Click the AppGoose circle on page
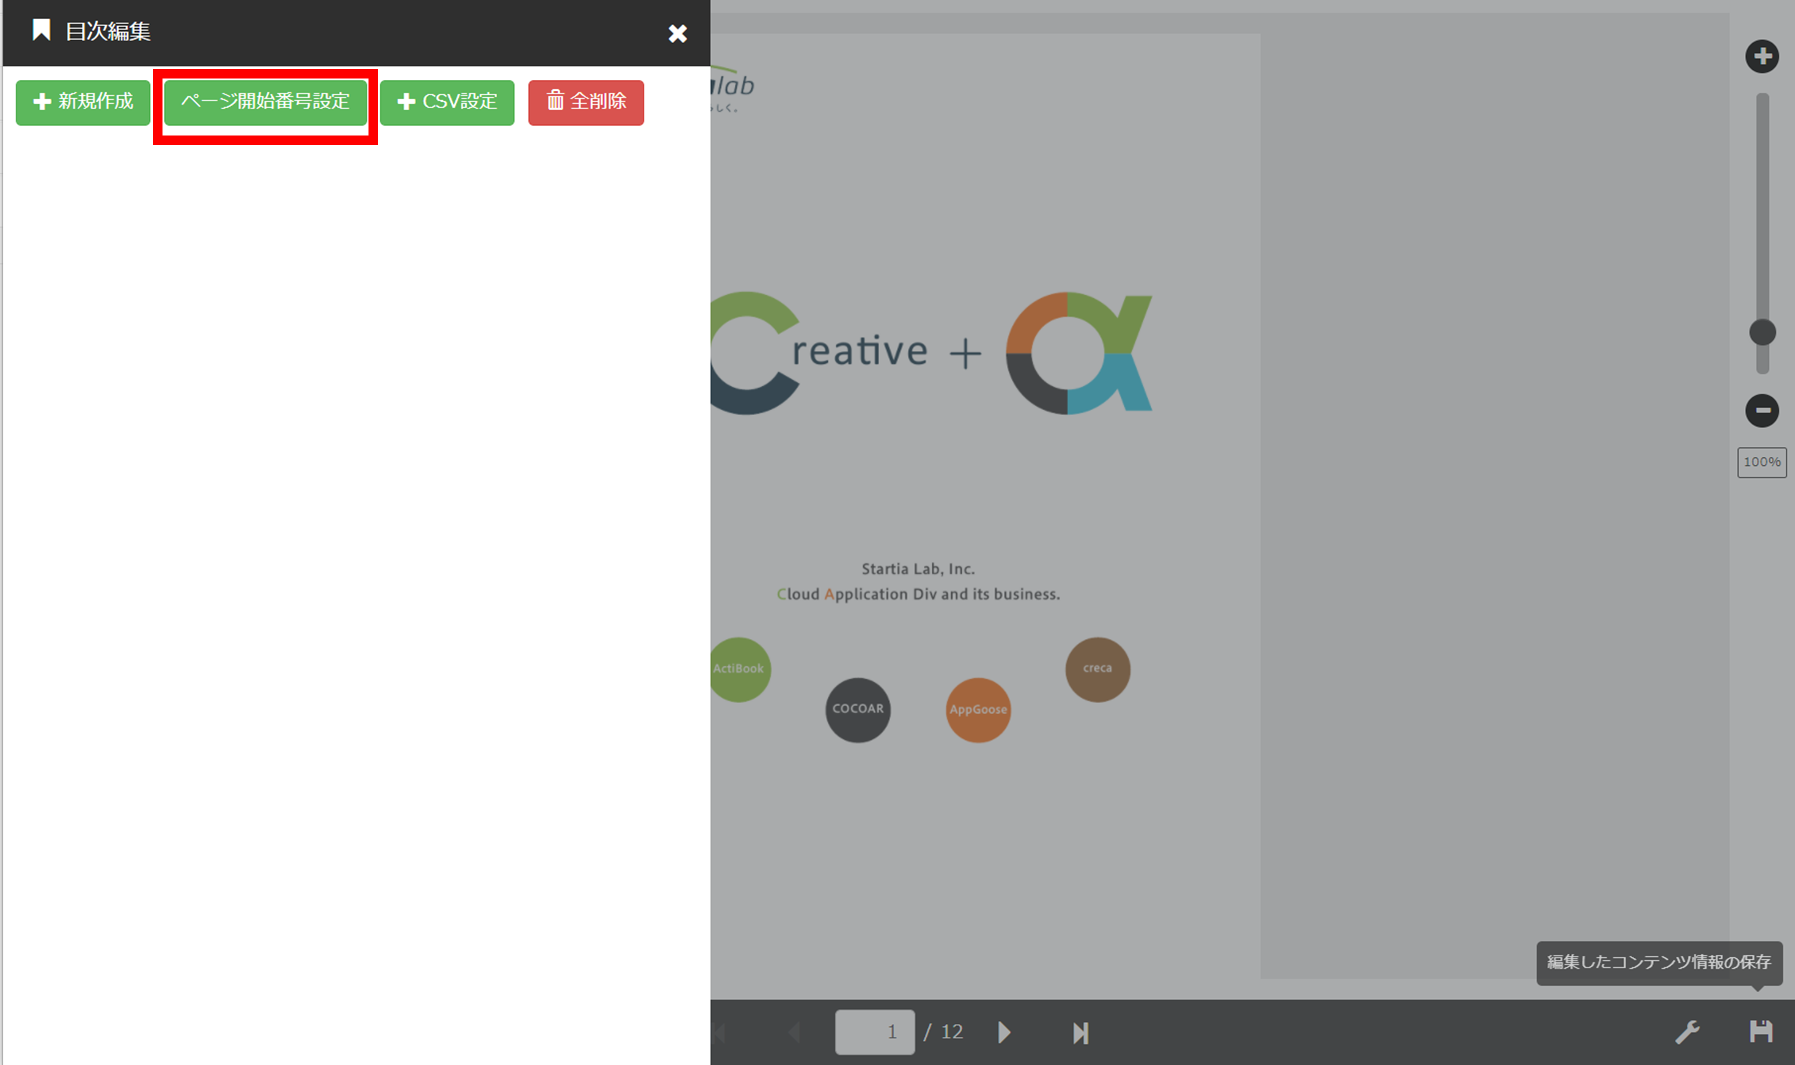 978,710
